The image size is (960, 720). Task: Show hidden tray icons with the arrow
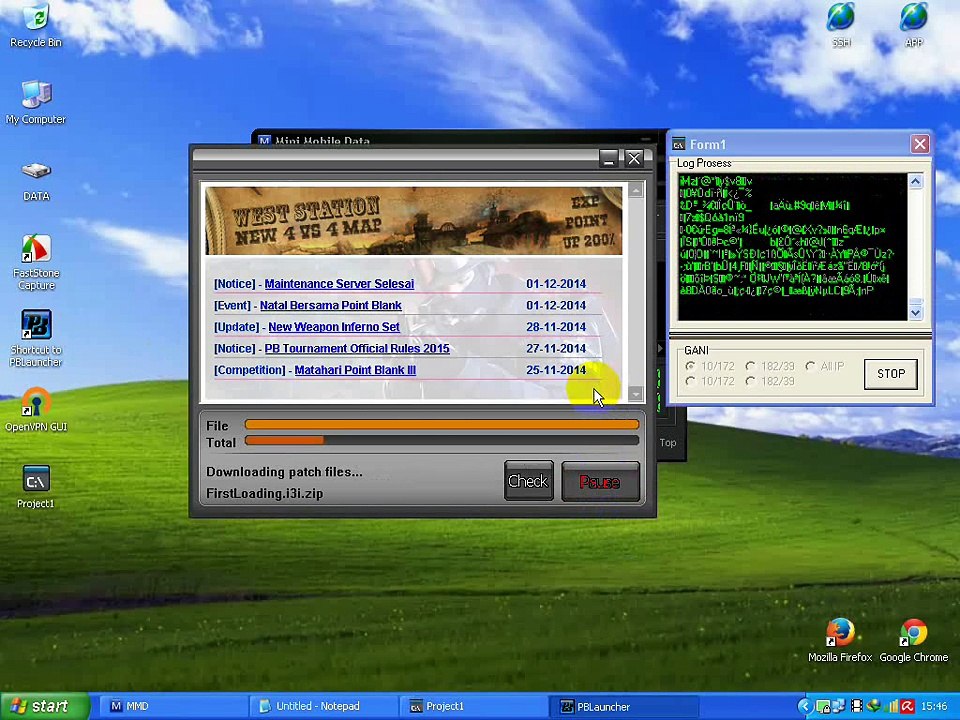click(x=806, y=707)
